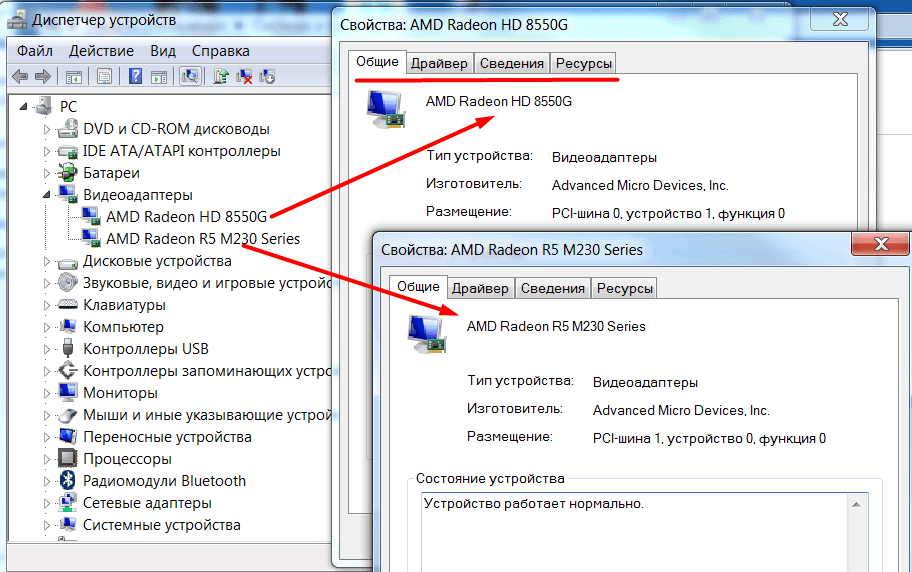
Task: Expand Системные устройства node
Action: pyautogui.click(x=47, y=525)
